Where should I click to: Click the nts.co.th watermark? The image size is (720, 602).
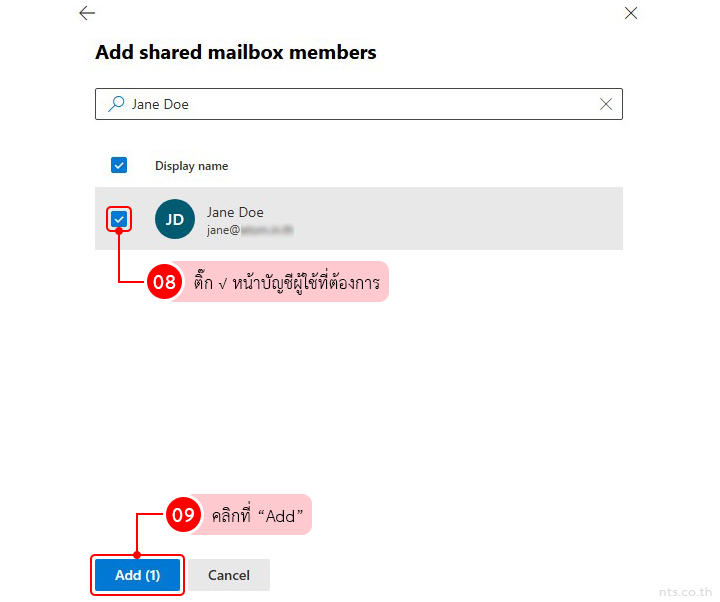tap(686, 591)
